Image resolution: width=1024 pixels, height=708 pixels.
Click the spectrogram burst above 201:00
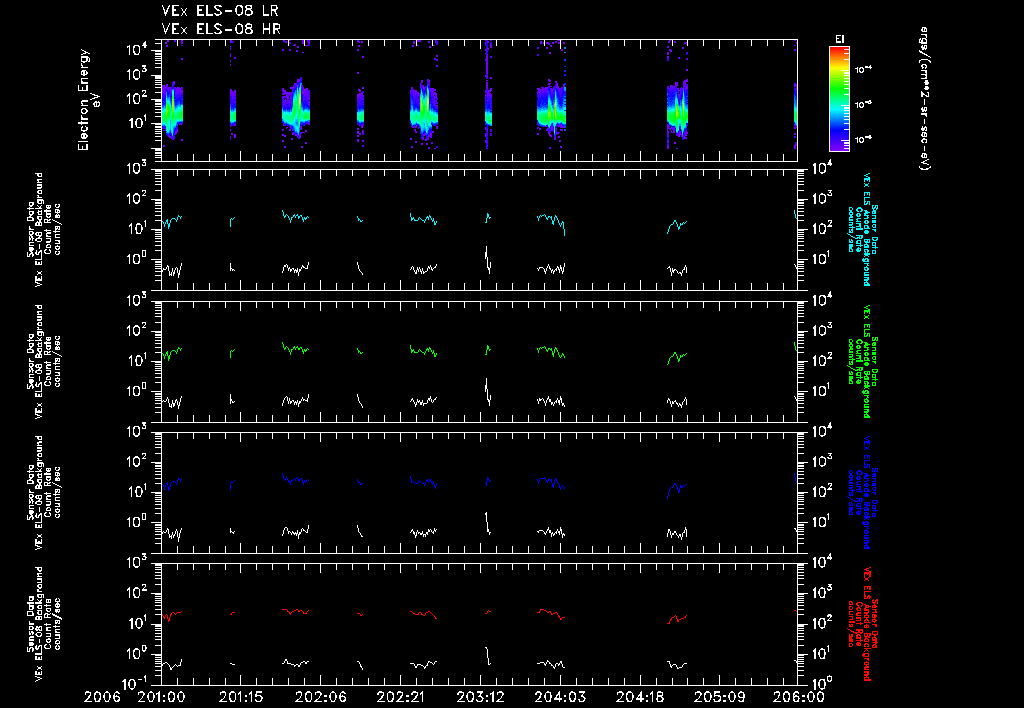(172, 110)
